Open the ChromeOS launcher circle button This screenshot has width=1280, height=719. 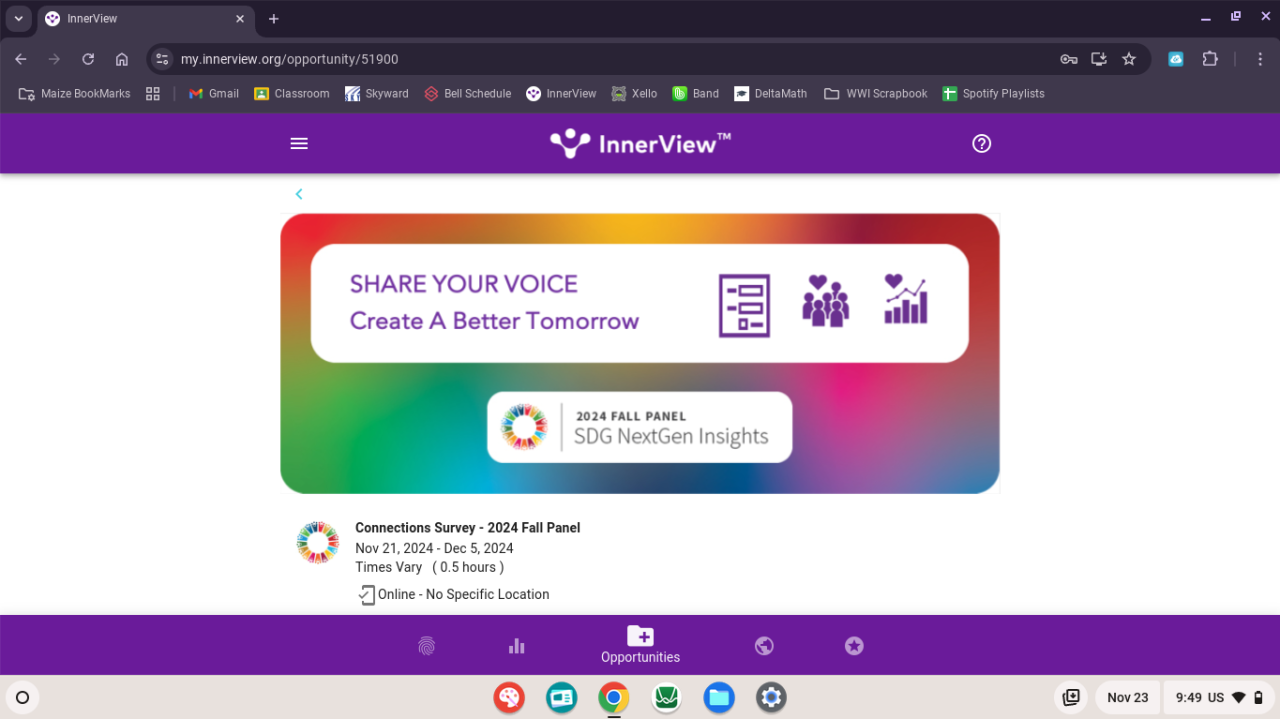coord(22,697)
